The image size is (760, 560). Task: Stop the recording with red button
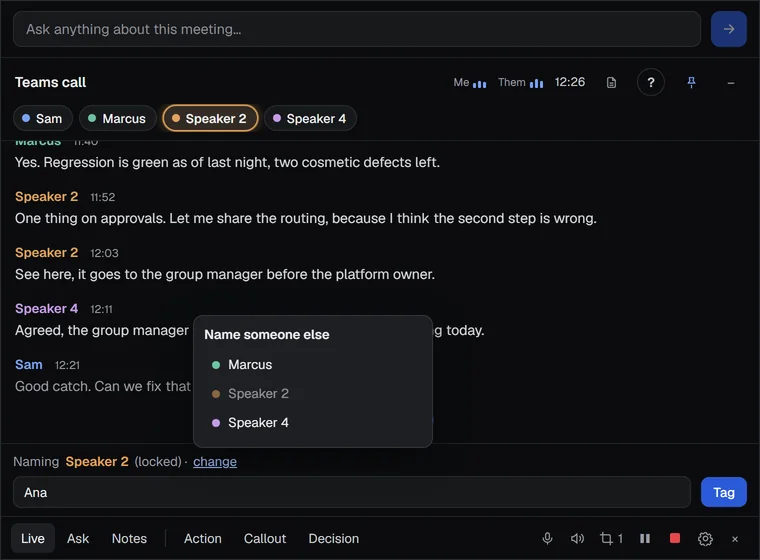[675, 538]
